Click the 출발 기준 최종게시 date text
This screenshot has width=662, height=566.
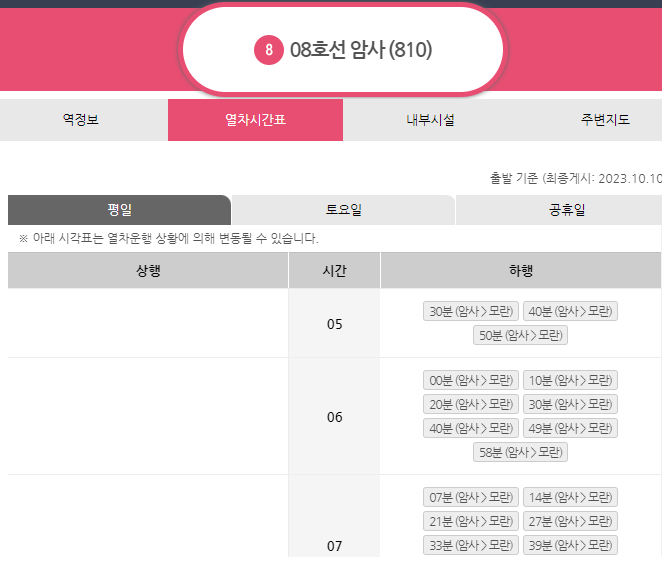(575, 178)
